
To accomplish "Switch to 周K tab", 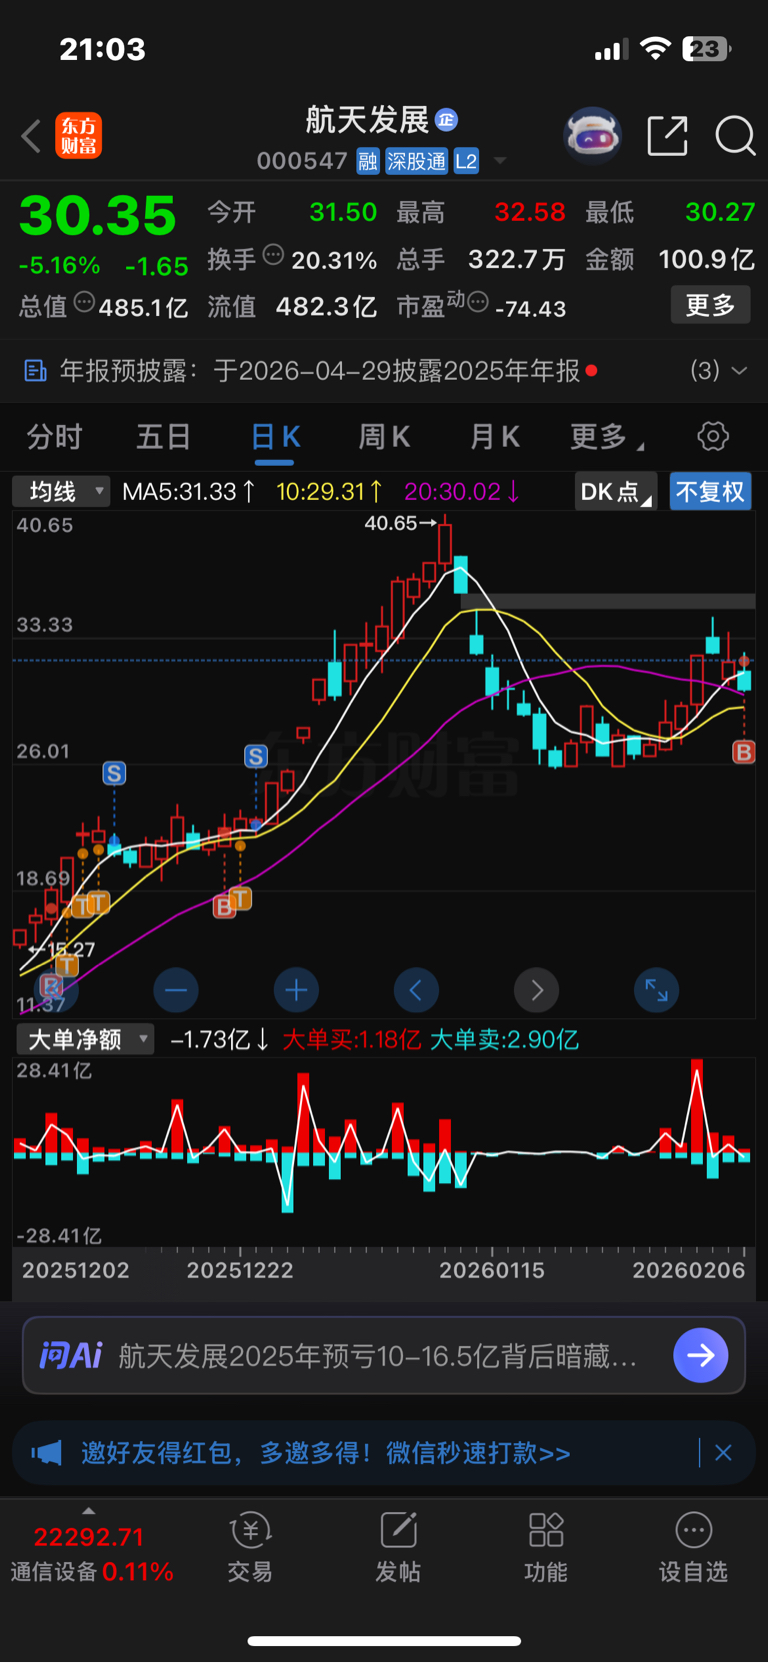I will click(x=384, y=437).
